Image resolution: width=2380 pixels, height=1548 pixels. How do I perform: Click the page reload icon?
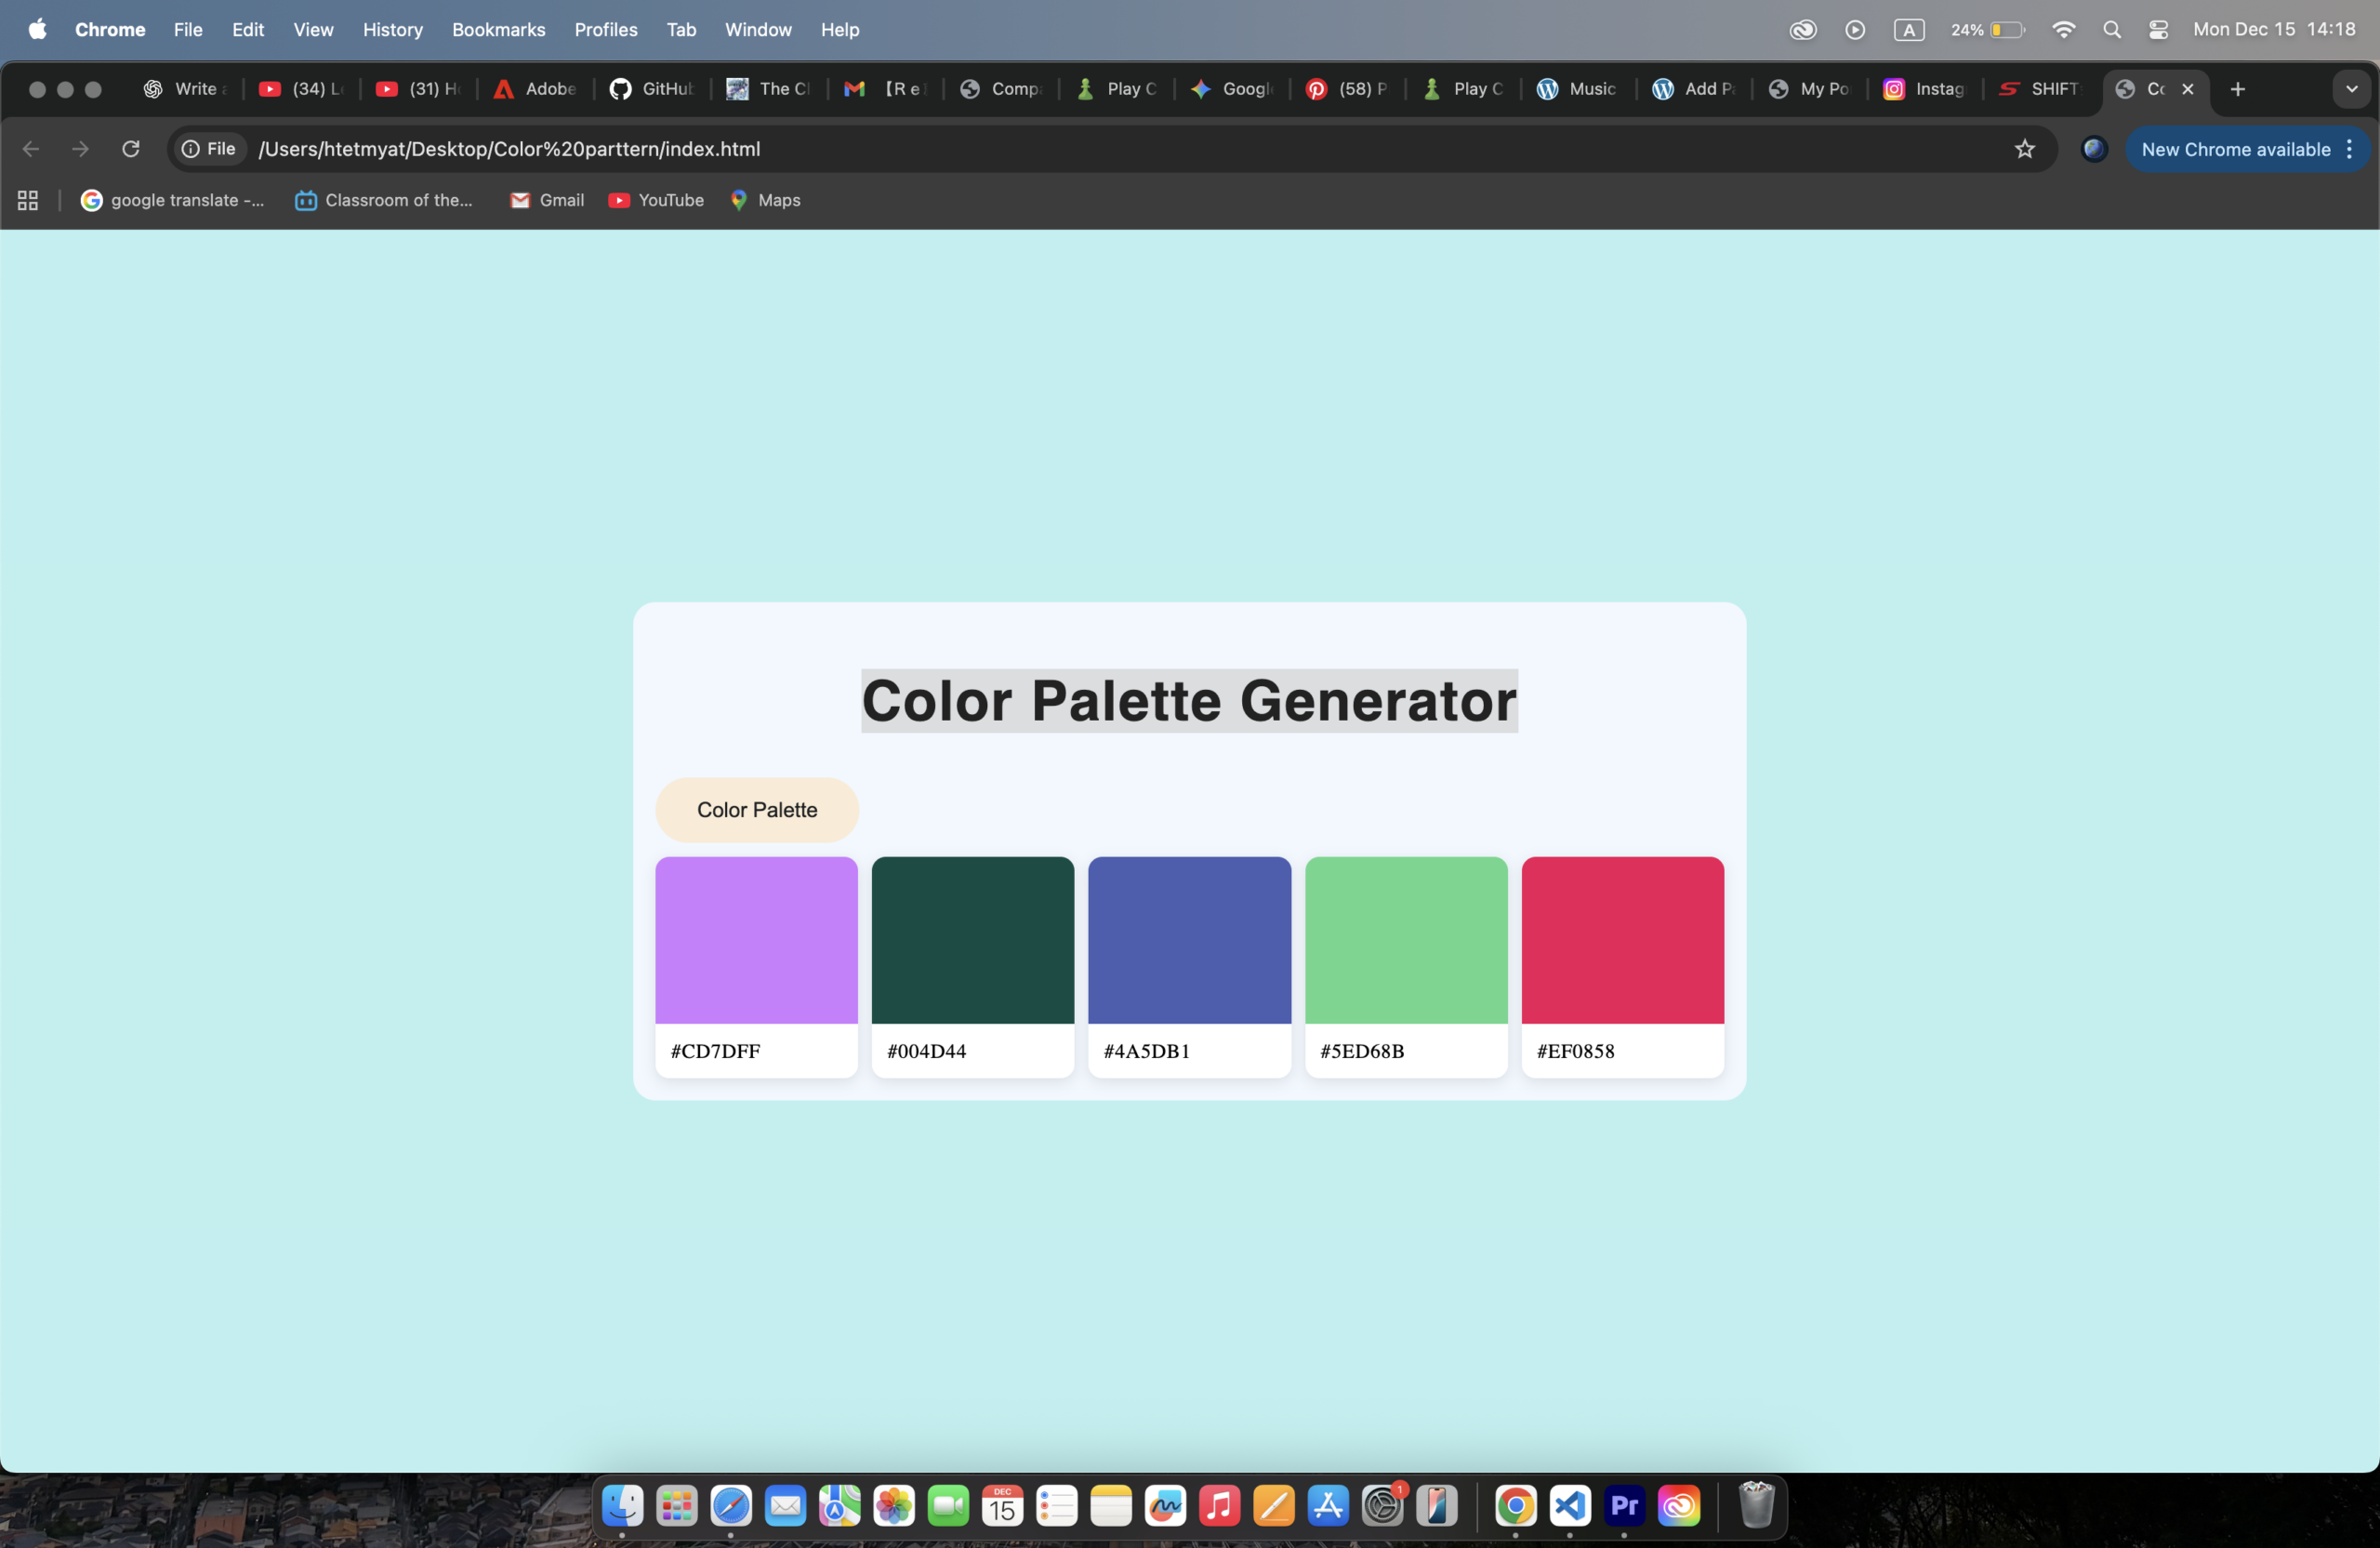pyautogui.click(x=130, y=149)
